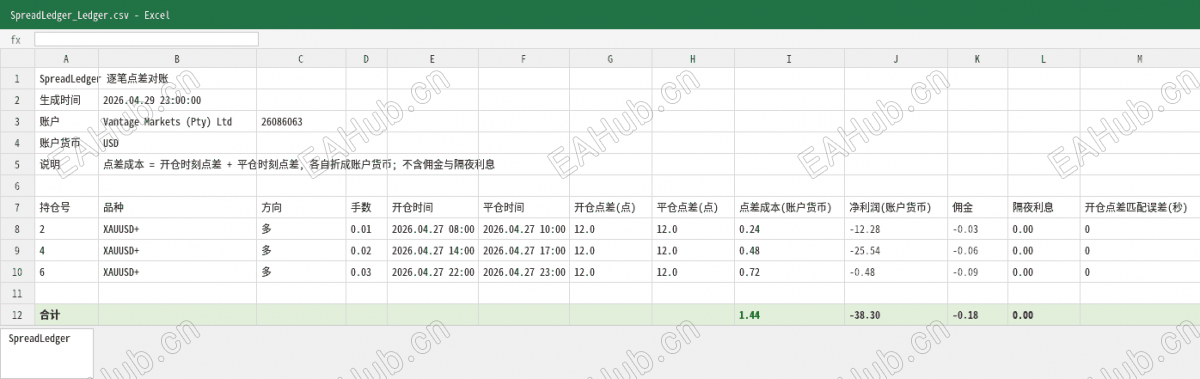Click spread cost value '0.48'
1200x379 pixels.
tap(789, 251)
